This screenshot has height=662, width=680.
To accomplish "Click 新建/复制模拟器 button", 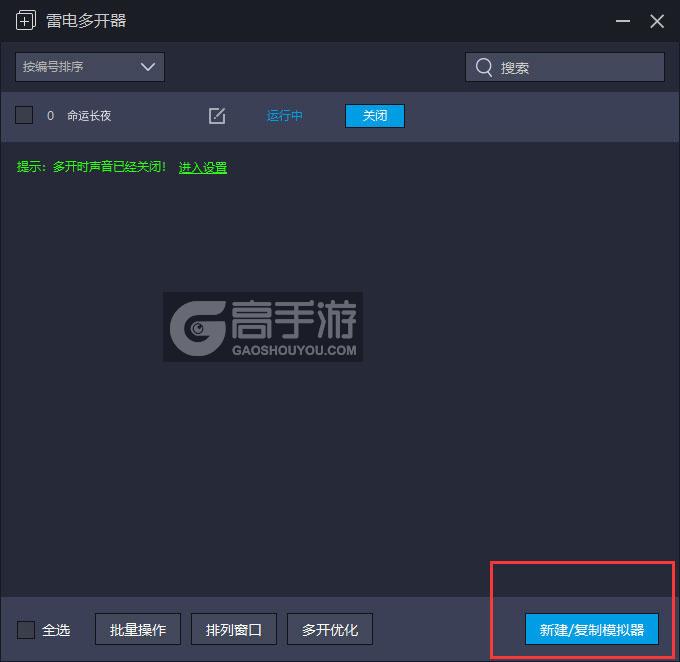I will pyautogui.click(x=592, y=629).
